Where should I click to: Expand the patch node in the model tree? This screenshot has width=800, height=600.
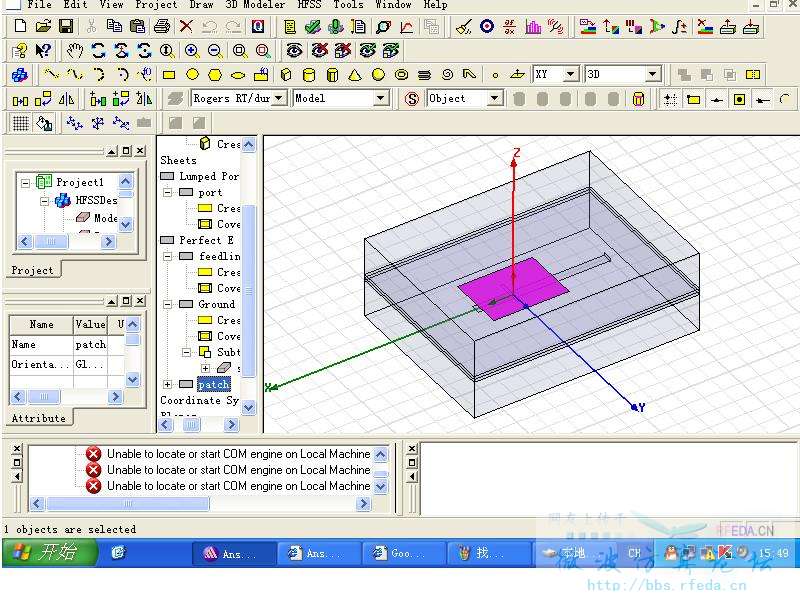[168, 384]
